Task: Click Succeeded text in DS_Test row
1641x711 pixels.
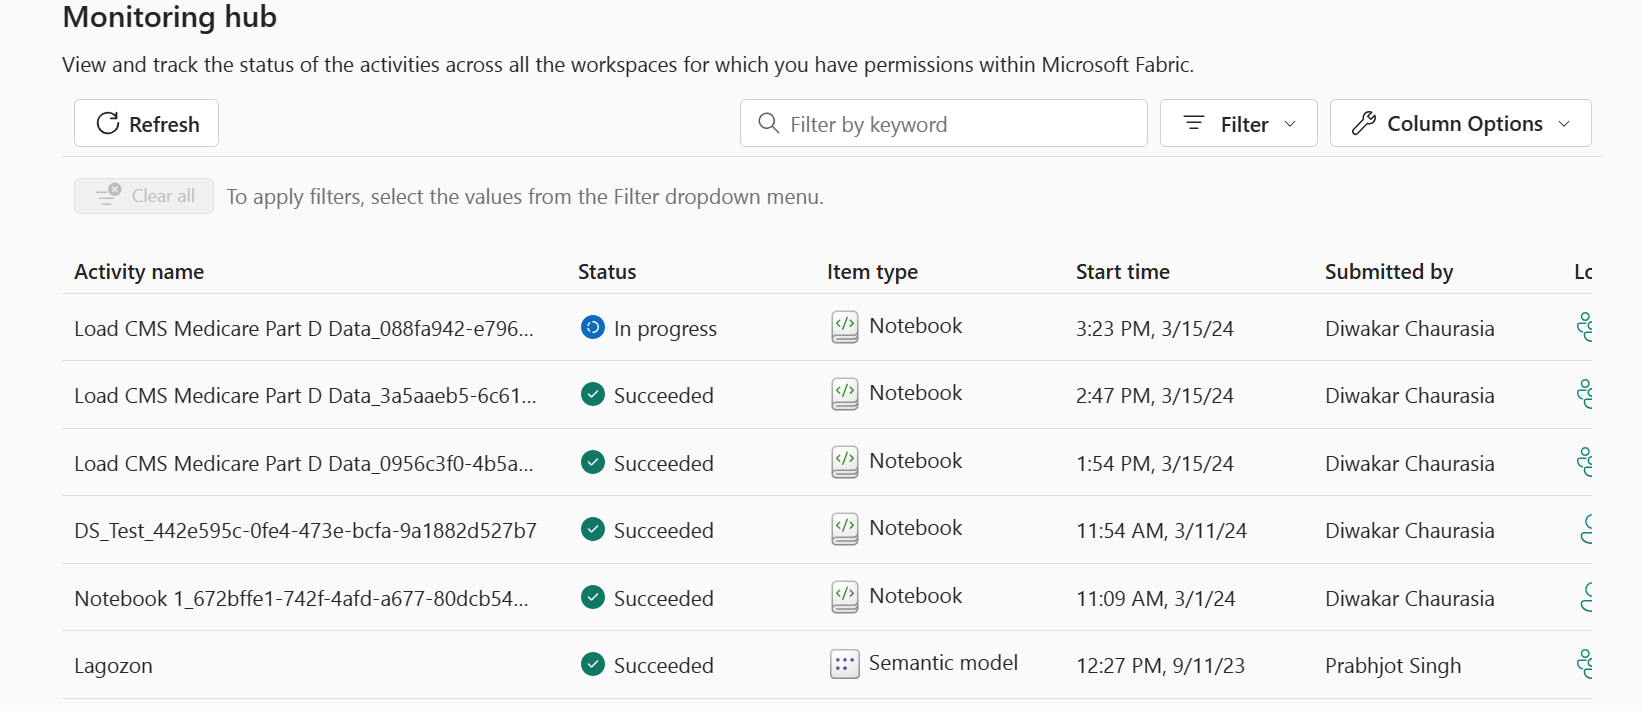Action: tap(664, 531)
